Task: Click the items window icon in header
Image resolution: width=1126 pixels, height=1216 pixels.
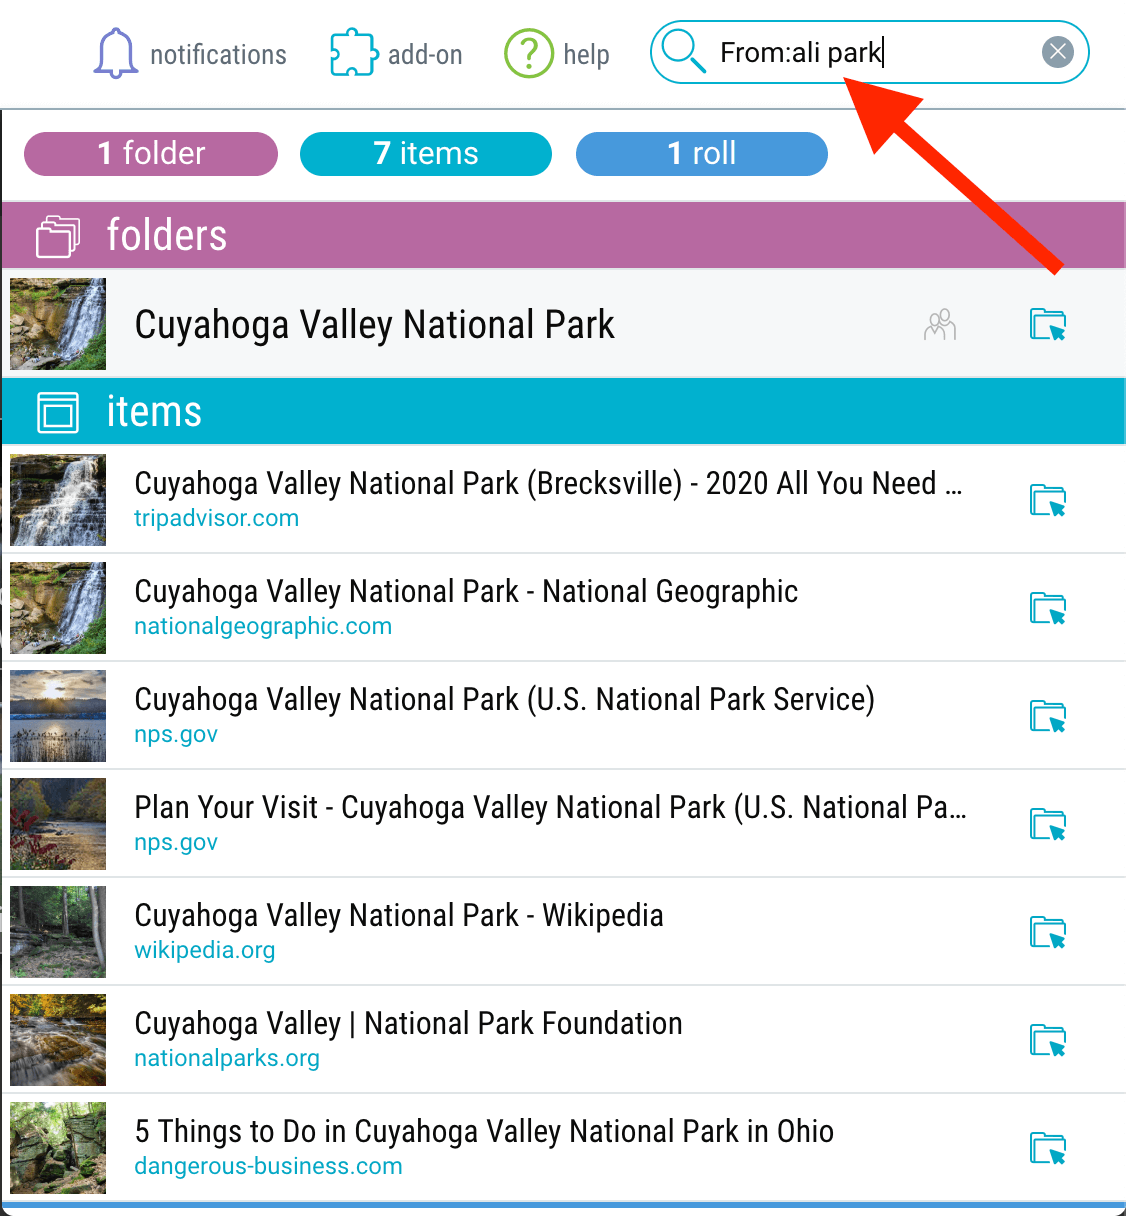Action: 58,412
